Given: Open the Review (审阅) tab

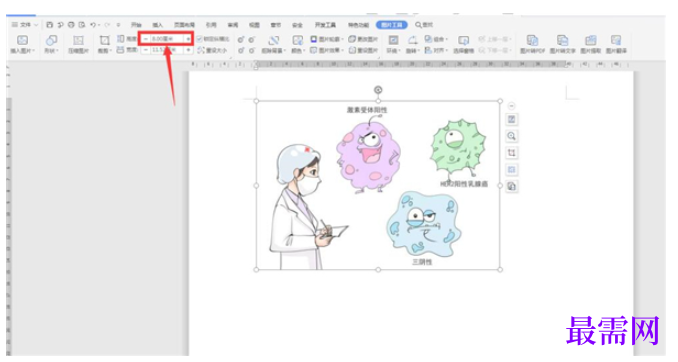Looking at the screenshot, I should [x=233, y=25].
